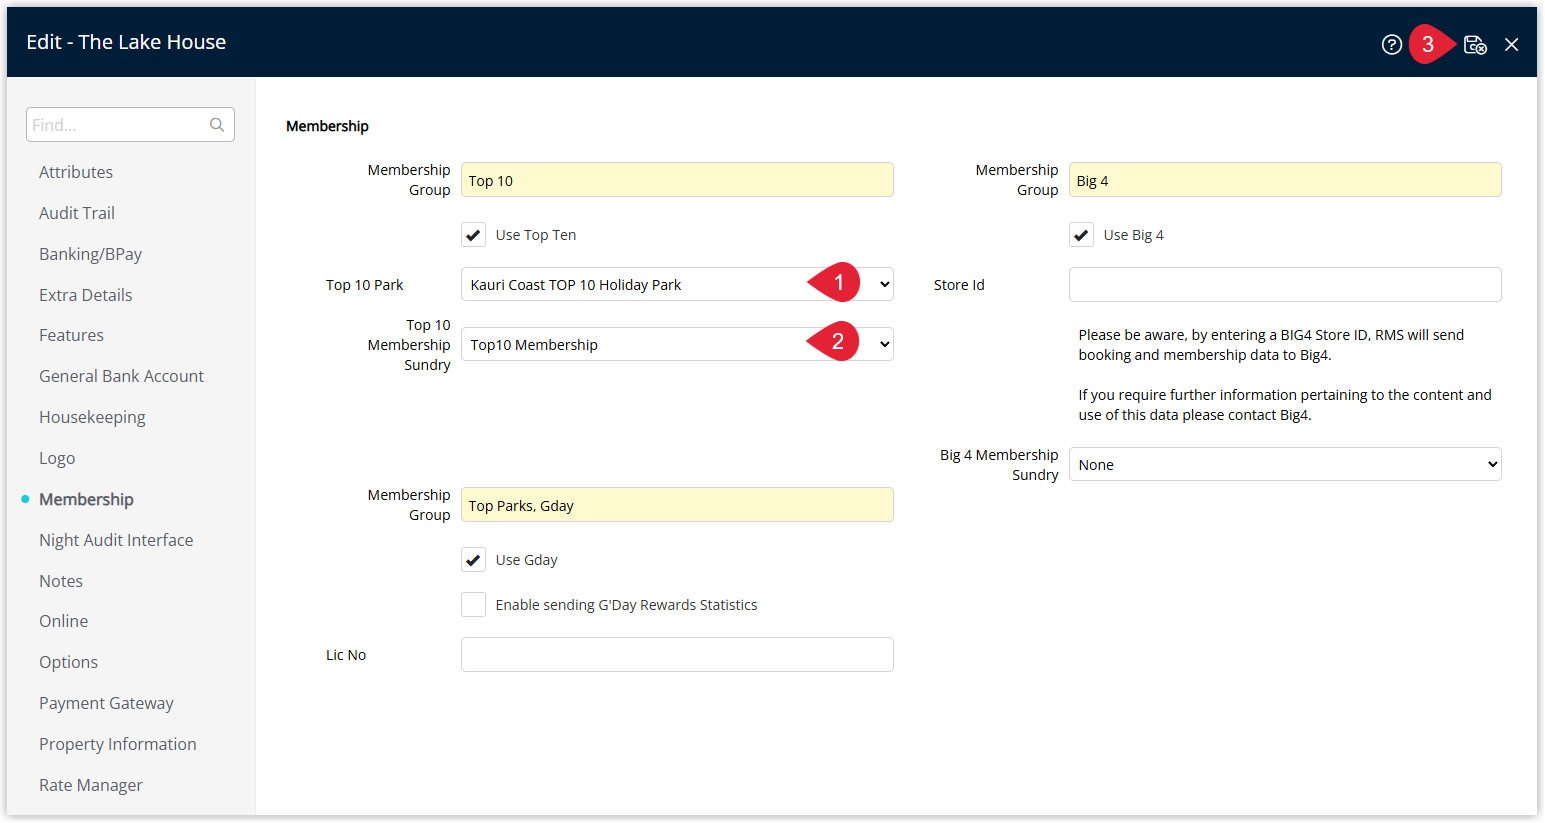Screen dimensions: 1545x823
Task: Select Membership in sidebar
Action: click(x=86, y=499)
